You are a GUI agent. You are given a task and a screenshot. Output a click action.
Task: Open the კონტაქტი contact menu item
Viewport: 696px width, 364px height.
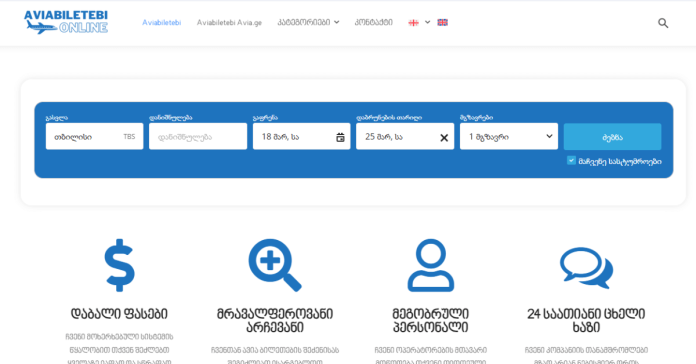(373, 22)
